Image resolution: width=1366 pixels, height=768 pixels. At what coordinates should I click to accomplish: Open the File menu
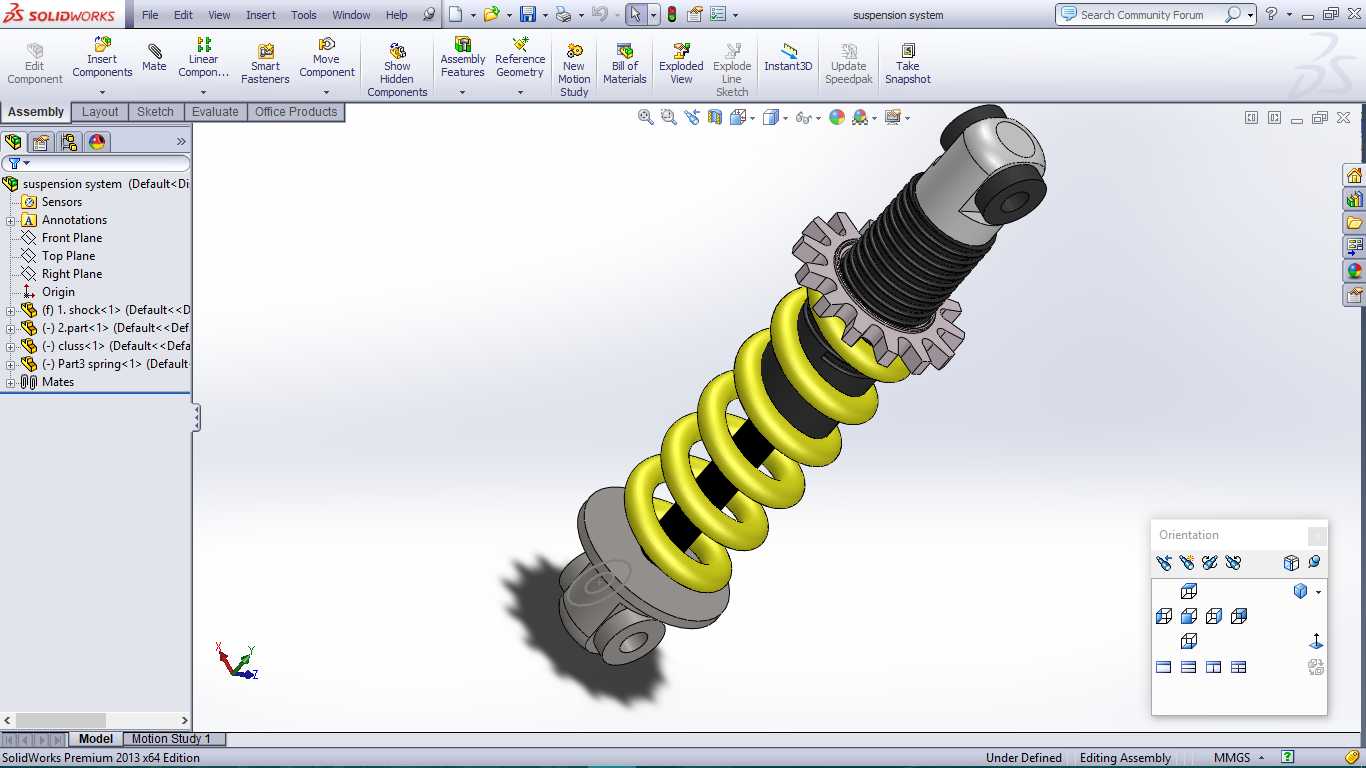pos(150,15)
